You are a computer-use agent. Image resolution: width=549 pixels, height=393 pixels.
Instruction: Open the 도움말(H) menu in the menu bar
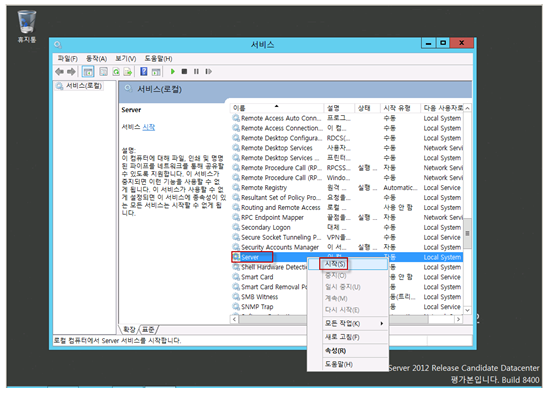(158, 58)
